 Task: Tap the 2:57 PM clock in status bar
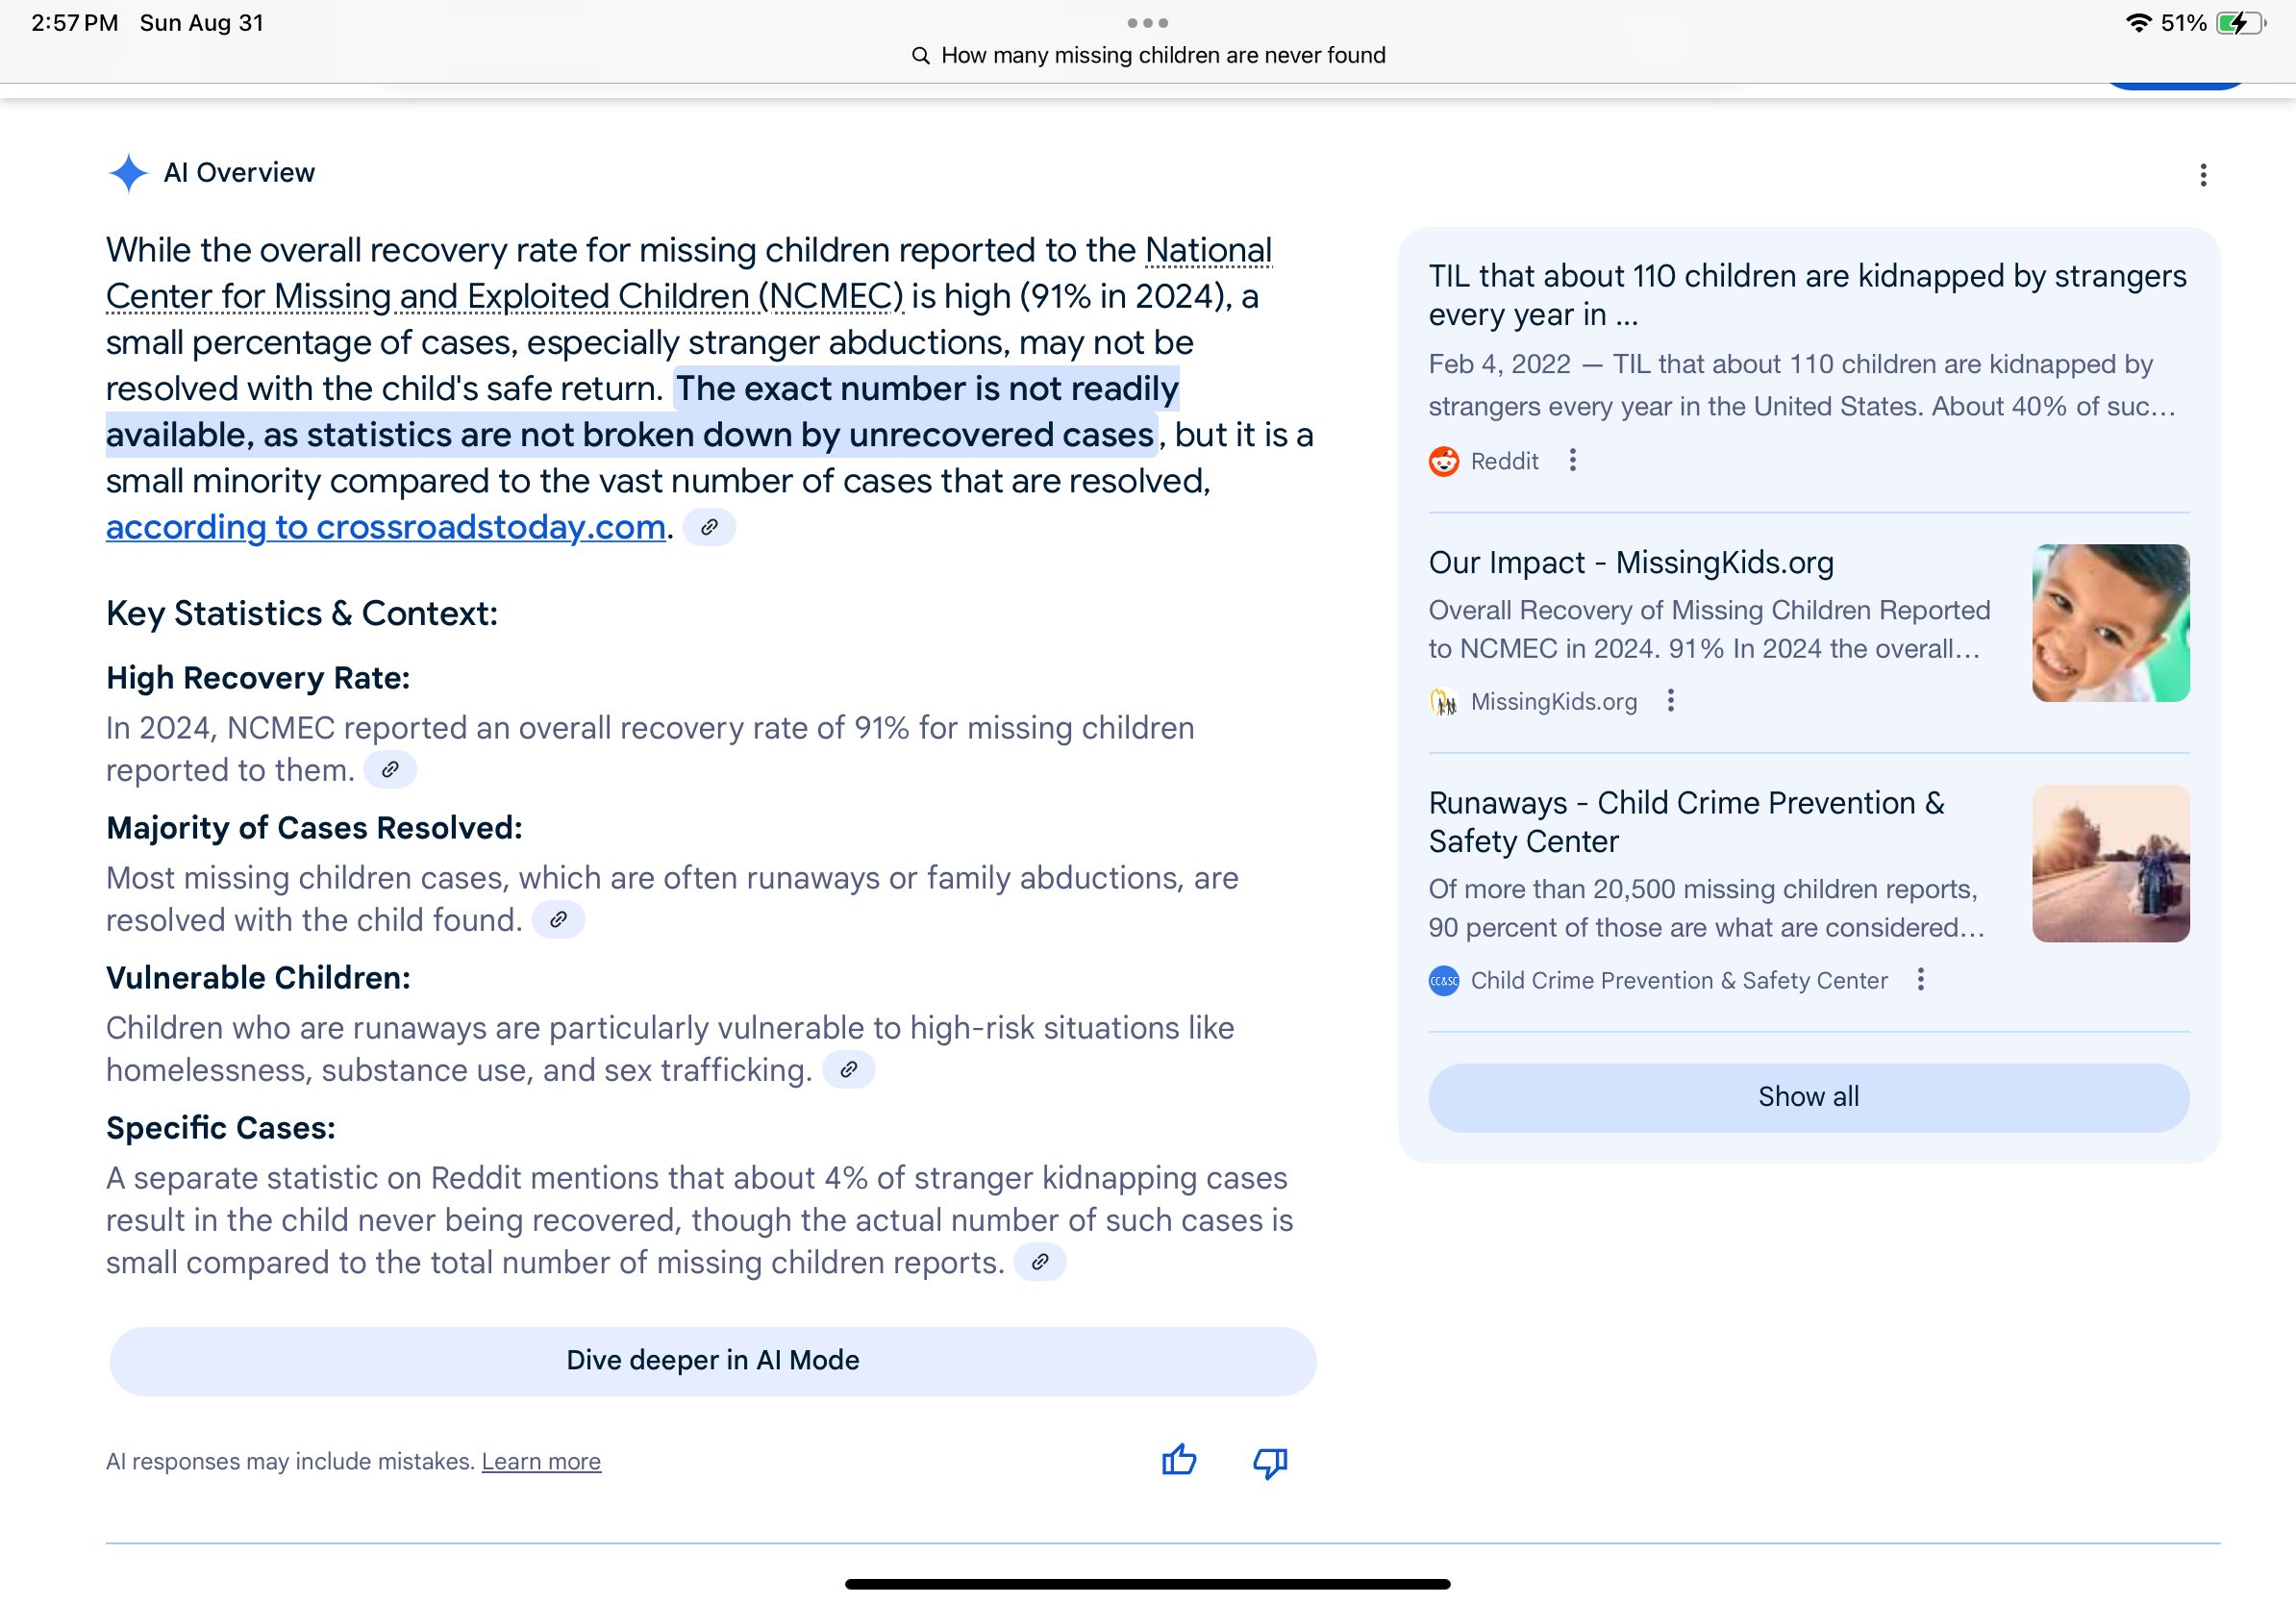coord(75,23)
